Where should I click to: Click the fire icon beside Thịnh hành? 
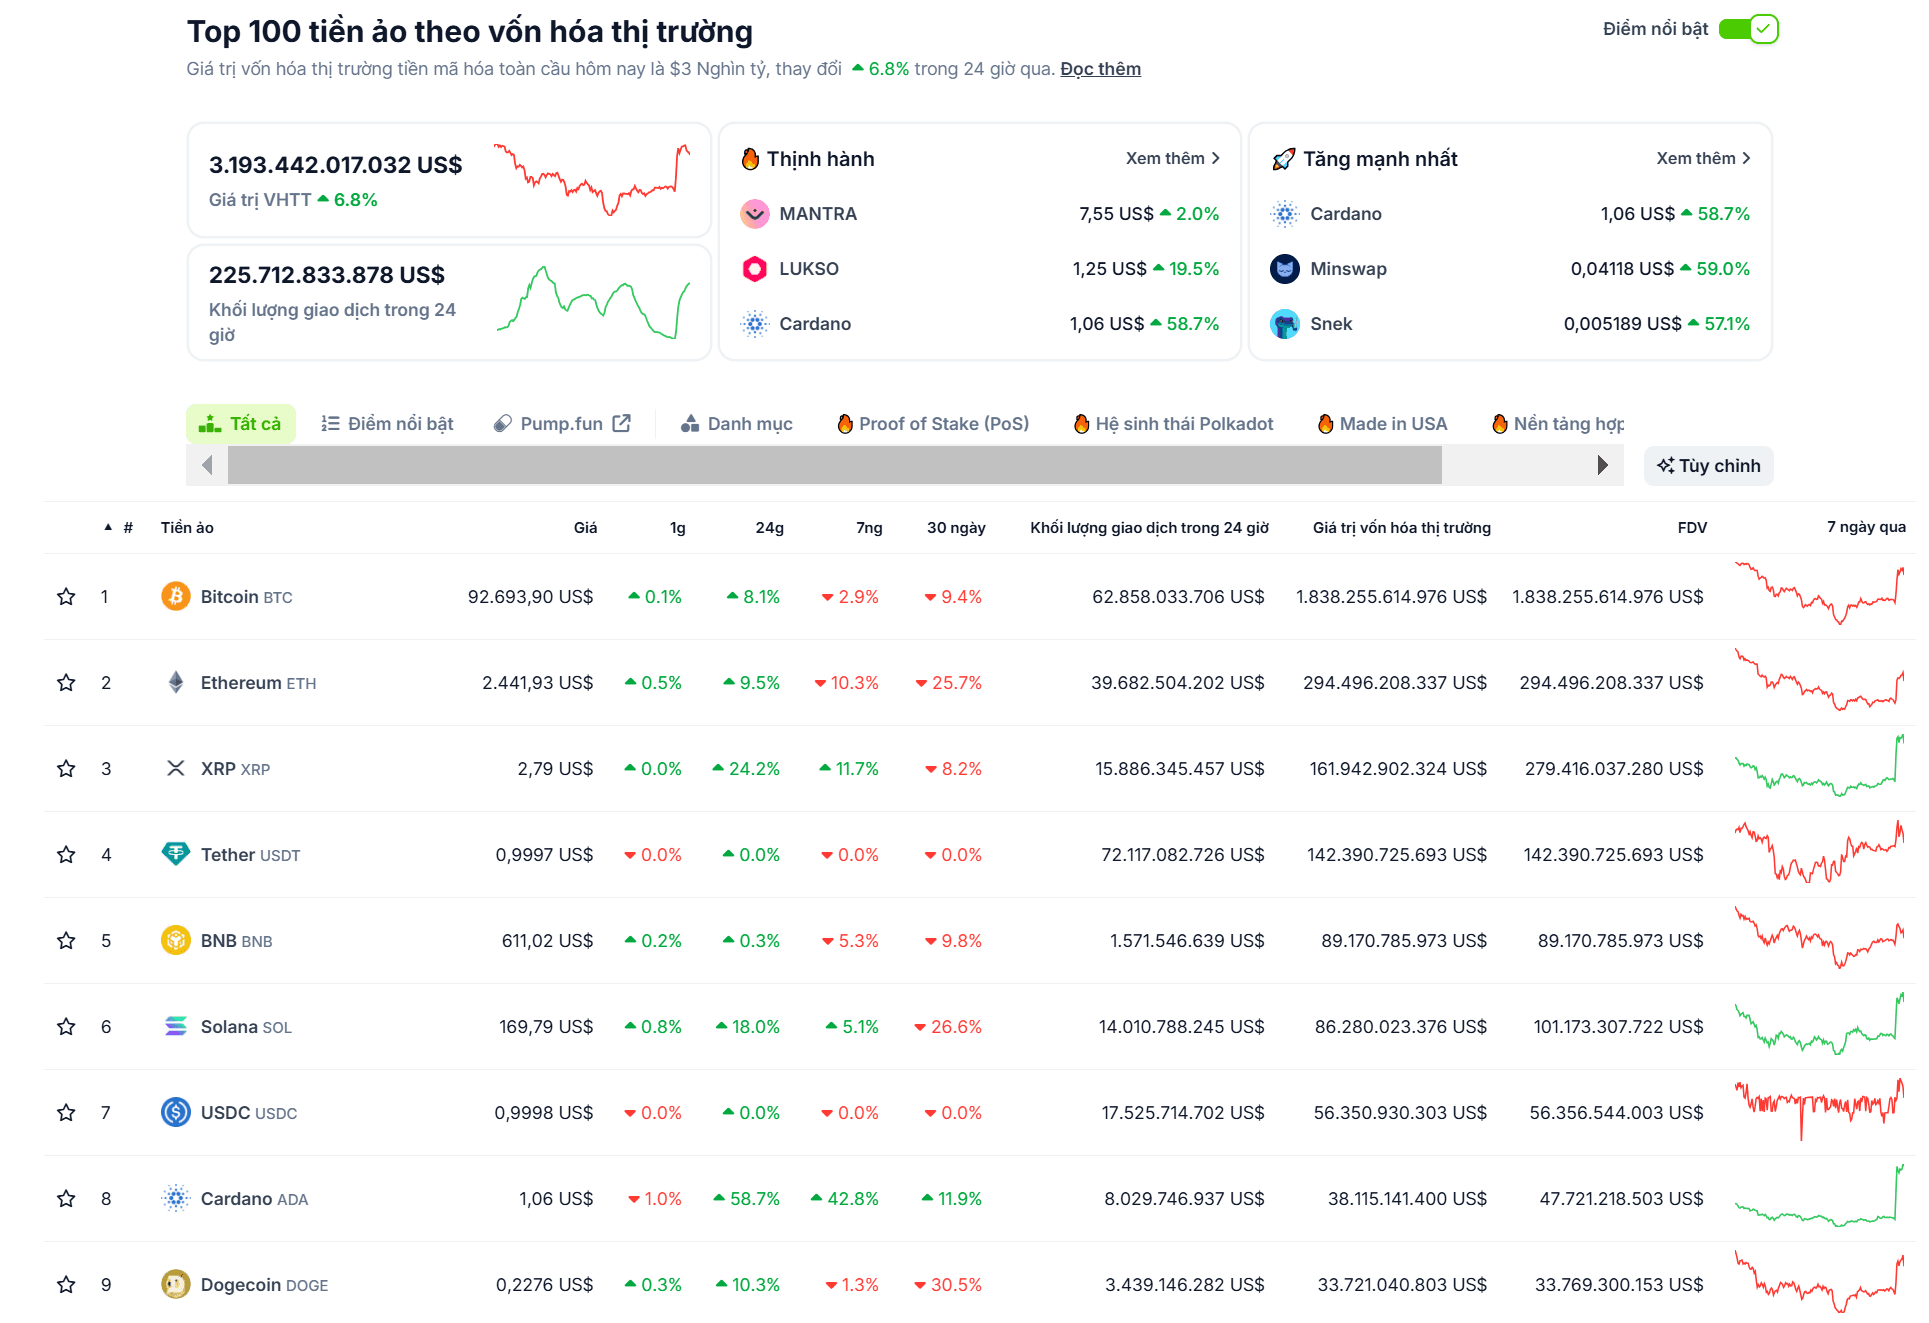pyautogui.click(x=750, y=159)
